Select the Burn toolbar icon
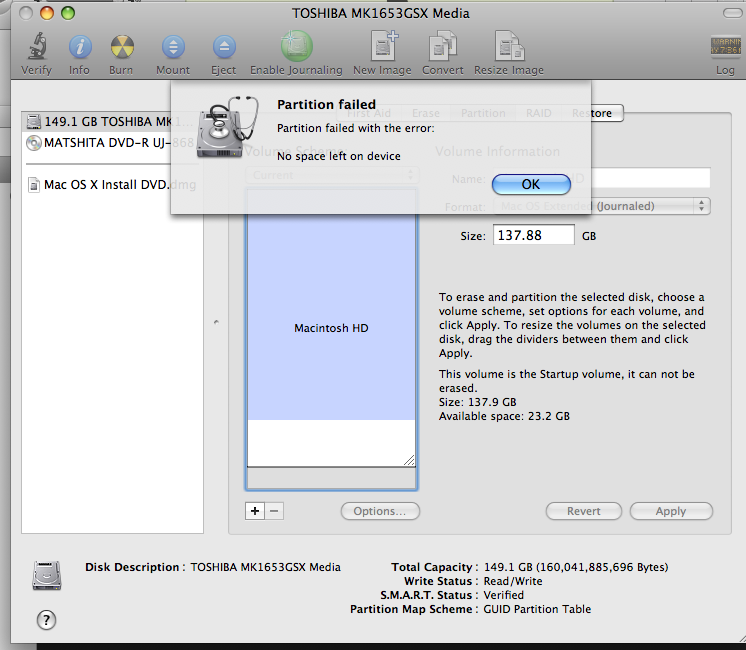 pos(122,47)
